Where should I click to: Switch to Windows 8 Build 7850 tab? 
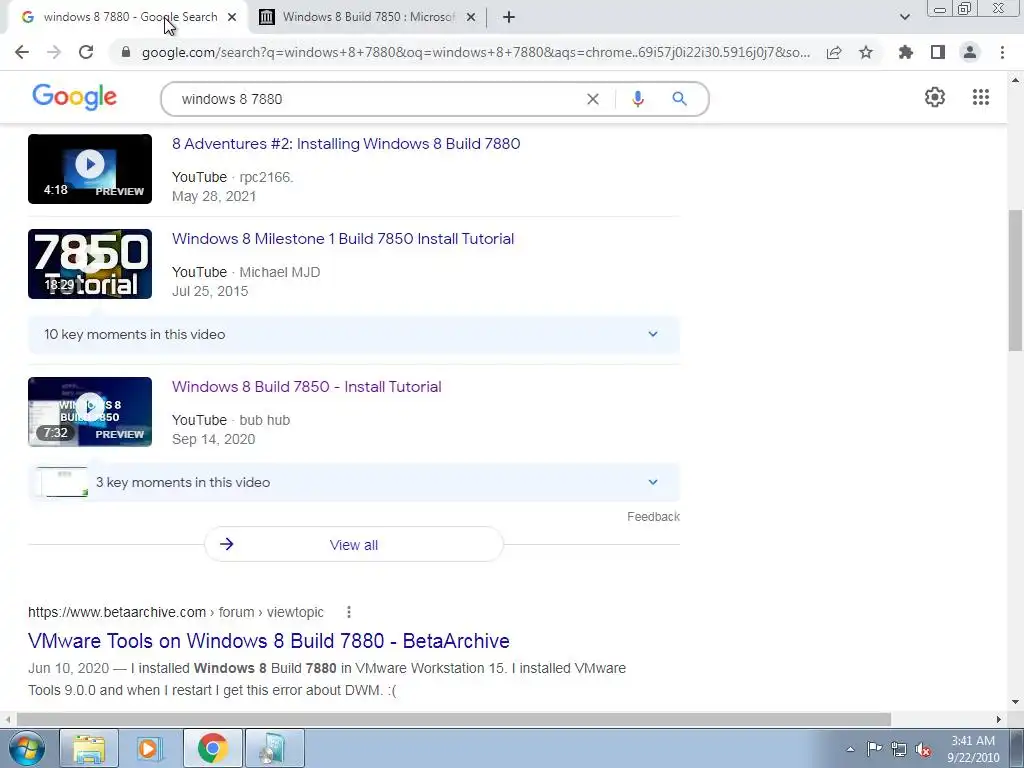coord(368,17)
